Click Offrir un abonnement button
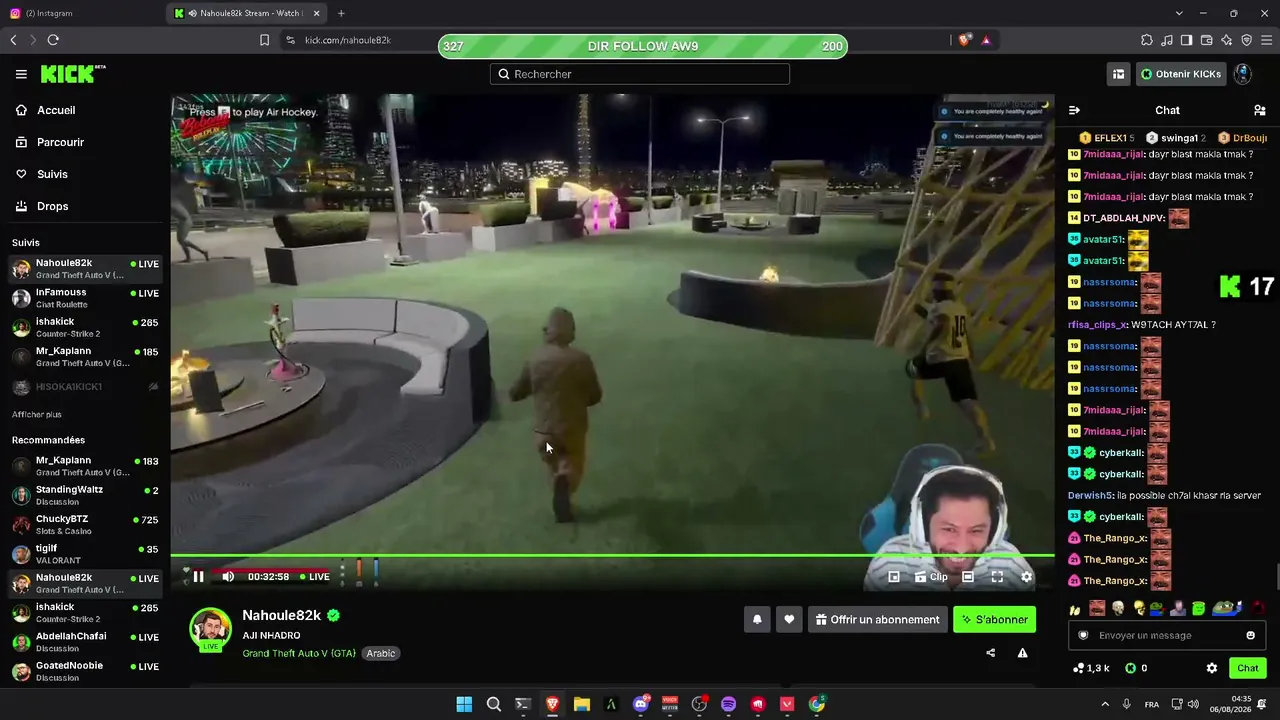Screen dimensions: 1280x720 (x=878, y=620)
